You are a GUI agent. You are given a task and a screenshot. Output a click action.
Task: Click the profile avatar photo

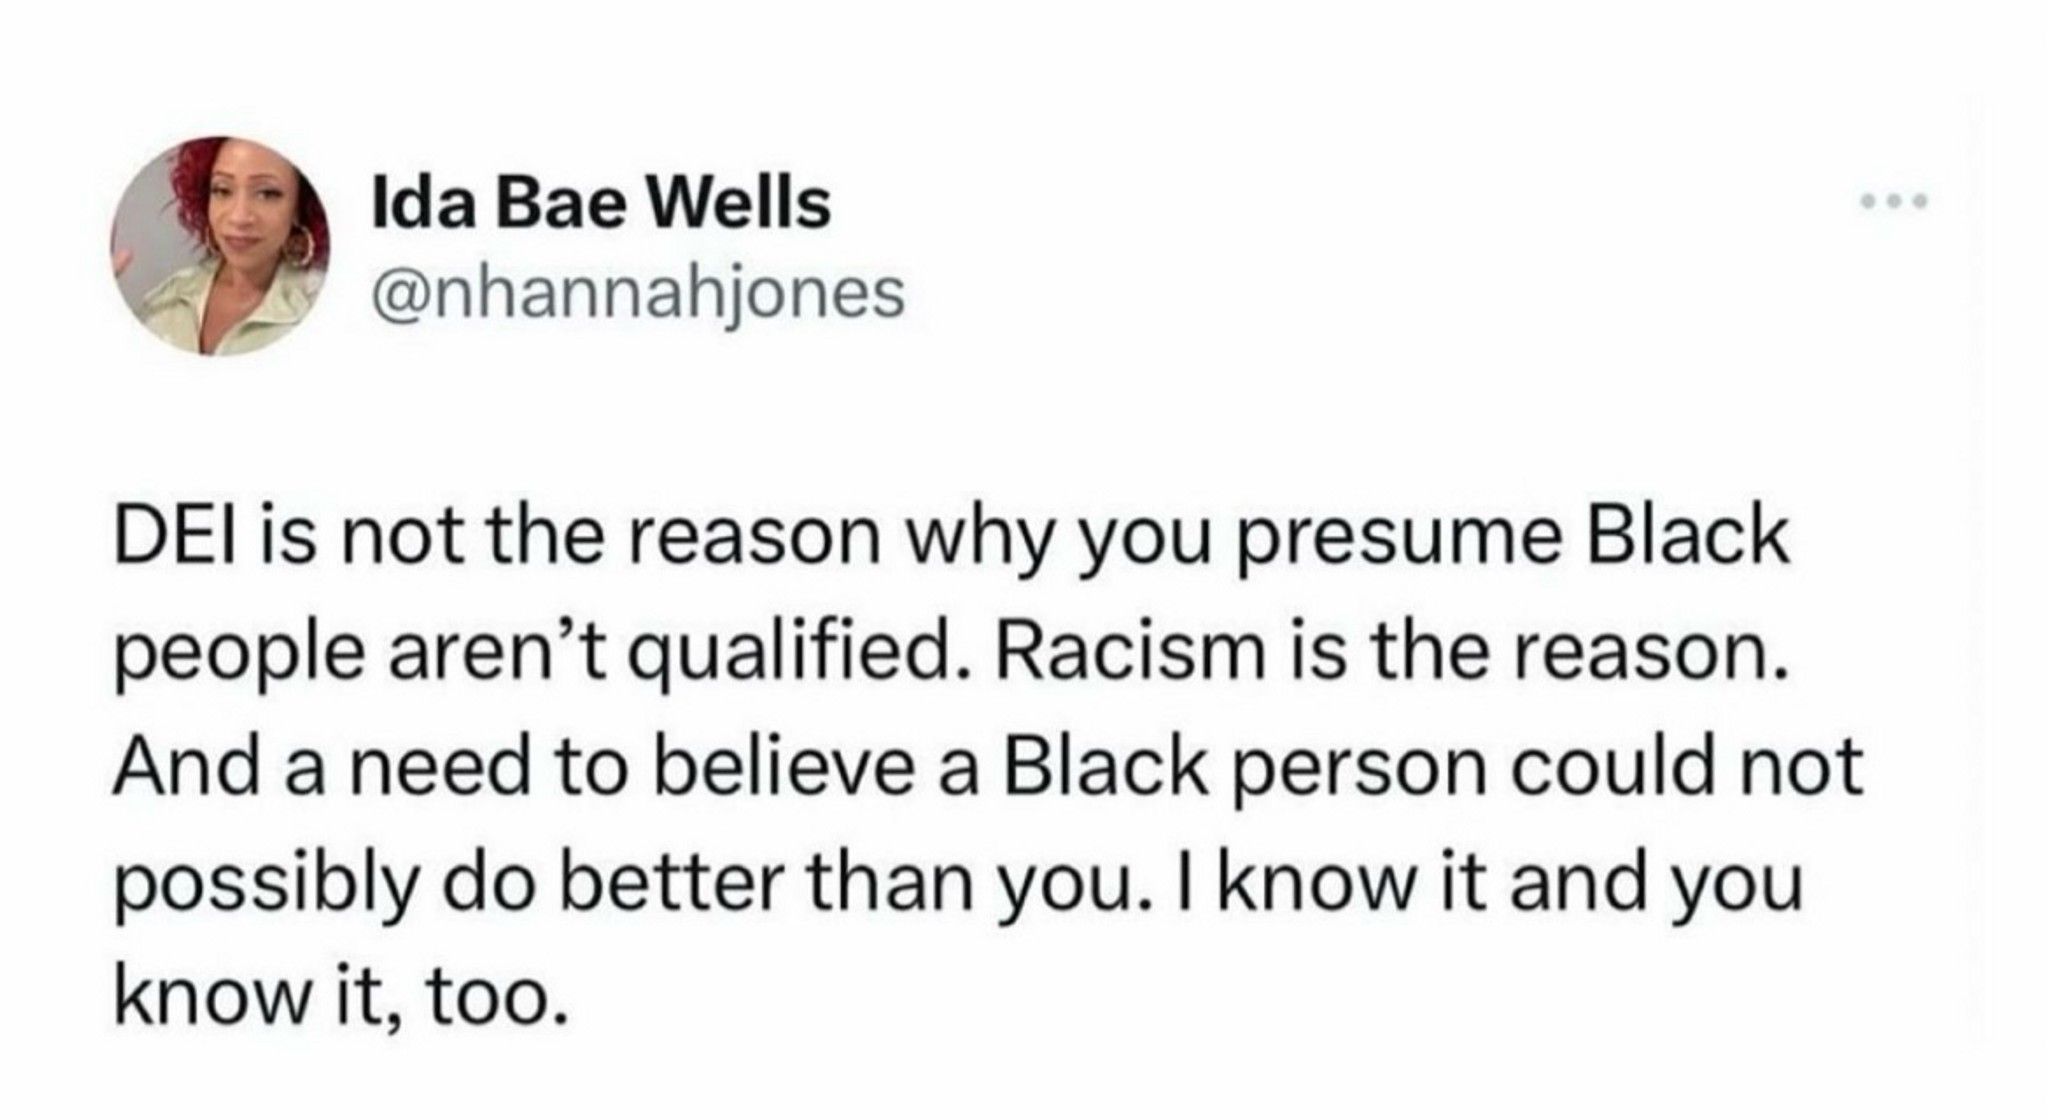coord(222,246)
